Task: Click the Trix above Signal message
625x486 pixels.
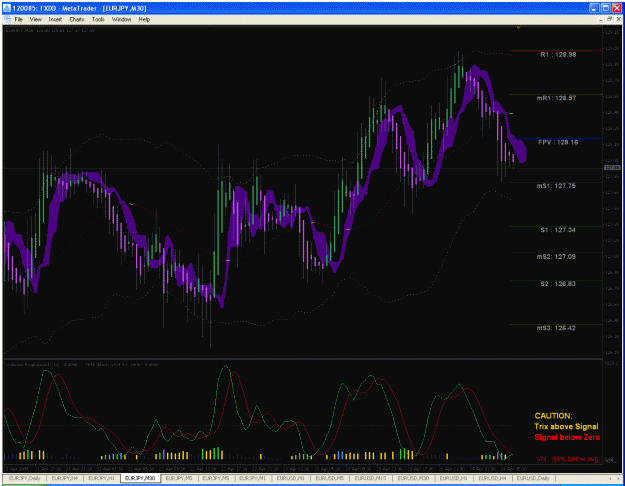Action: click(566, 427)
